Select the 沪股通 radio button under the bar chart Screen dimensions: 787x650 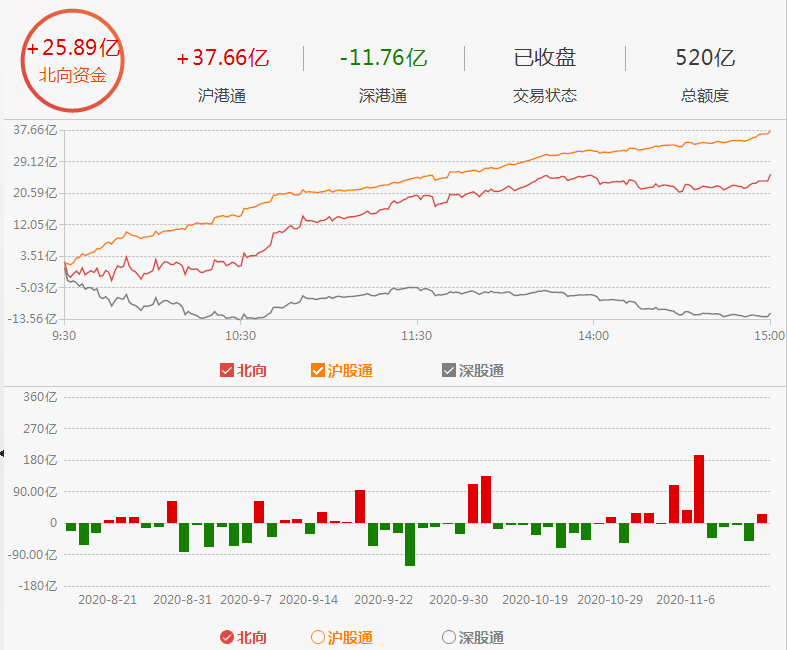318,637
